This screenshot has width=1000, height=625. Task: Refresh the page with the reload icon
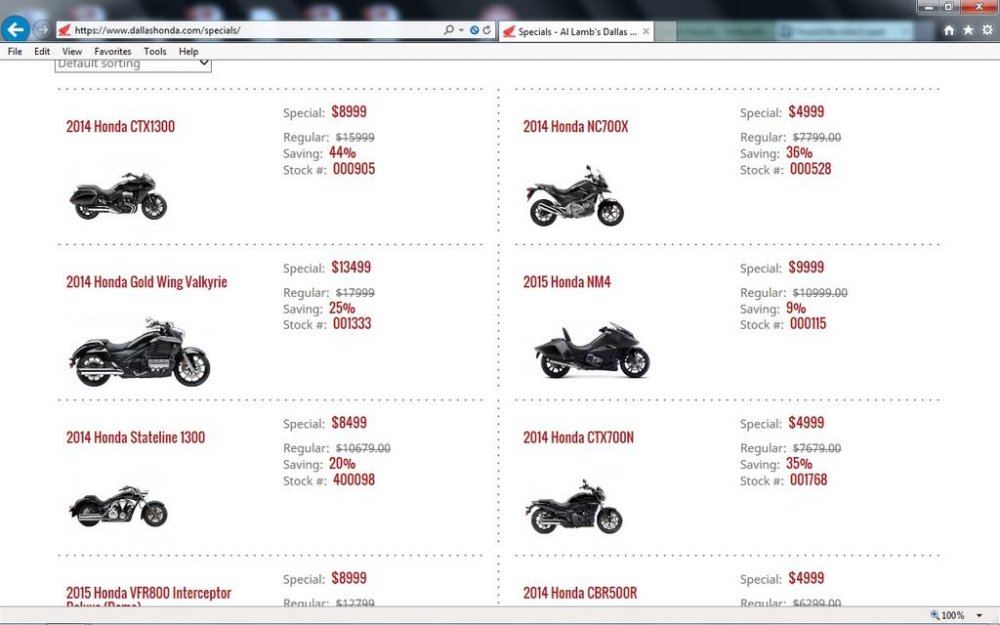(487, 30)
